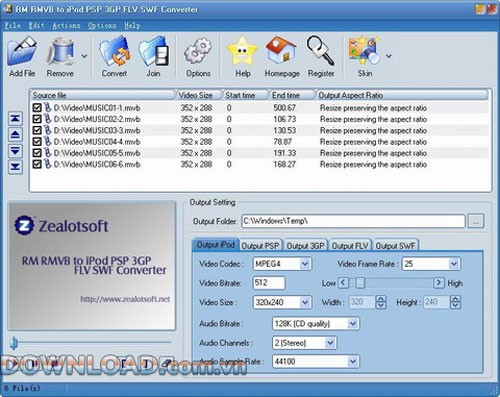Open the dropdown arrow beside Remove
The image size is (500, 397).
tap(84, 56)
